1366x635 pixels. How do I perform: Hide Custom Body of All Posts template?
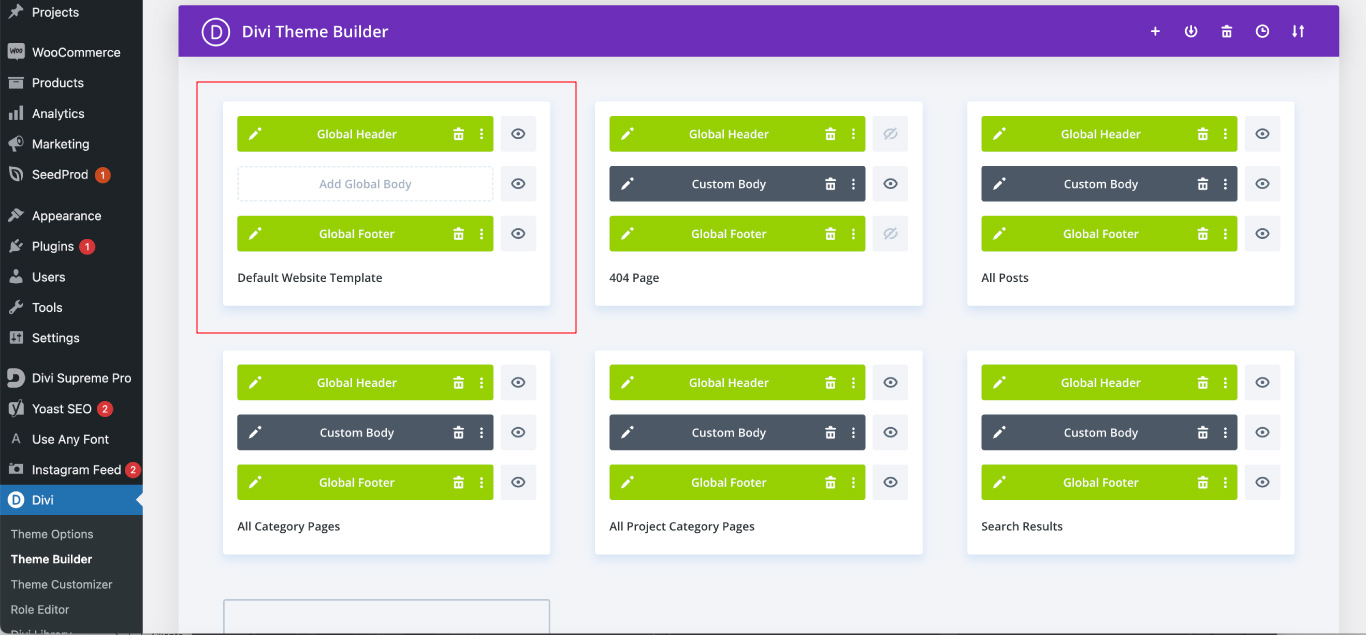[x=1262, y=184]
